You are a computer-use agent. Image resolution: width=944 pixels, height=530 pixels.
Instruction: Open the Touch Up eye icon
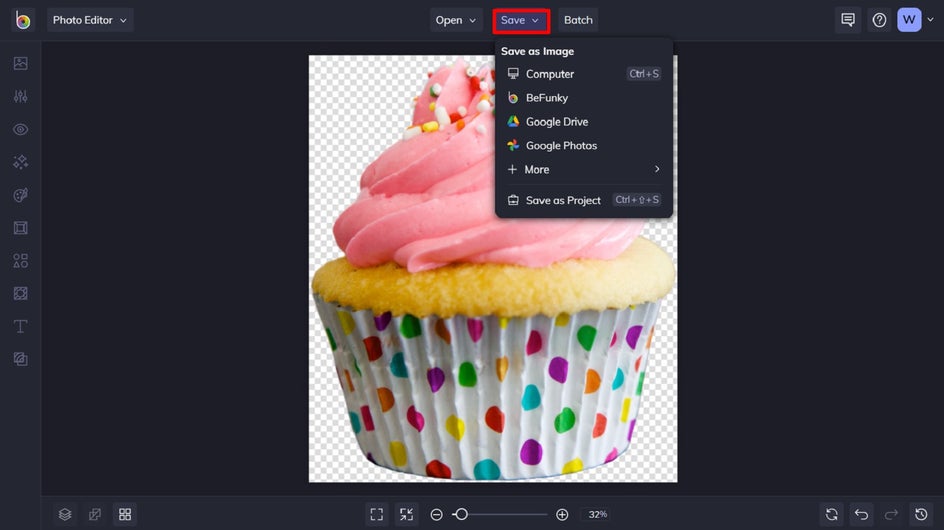pos(20,129)
